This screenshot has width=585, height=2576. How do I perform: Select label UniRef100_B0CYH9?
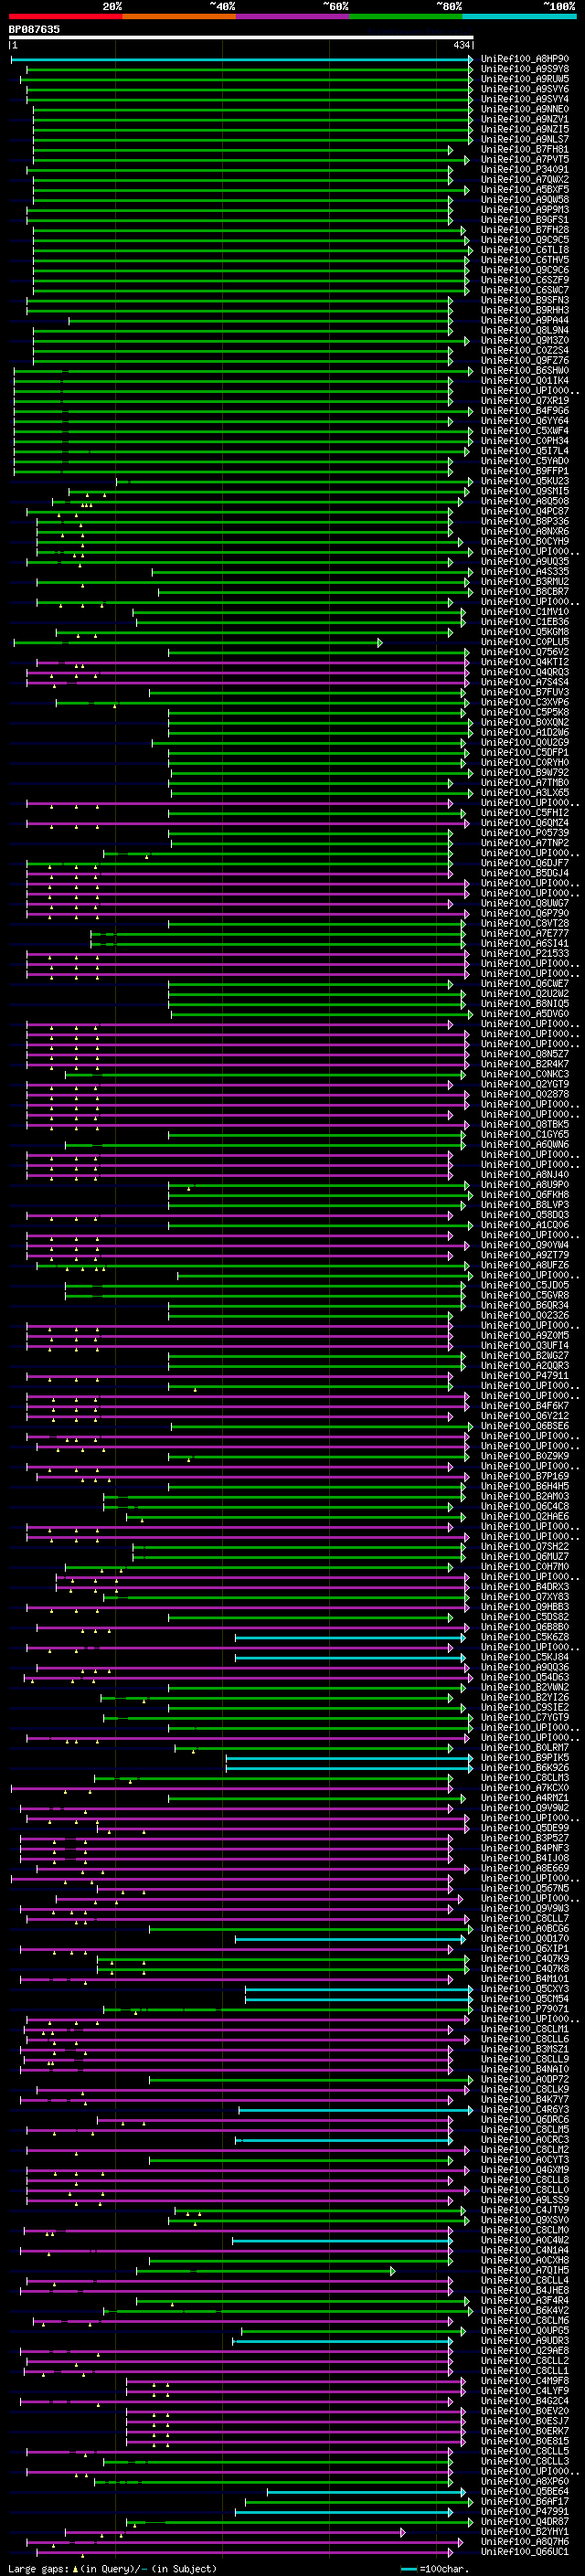pyautogui.click(x=525, y=542)
